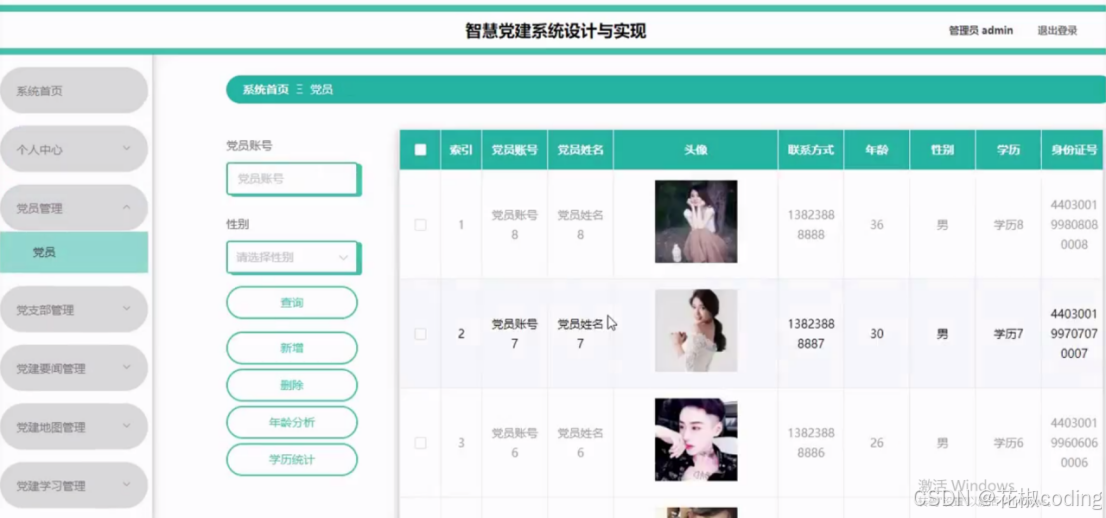
Task: Open avatar thumbnail in row 2
Action: click(x=695, y=330)
